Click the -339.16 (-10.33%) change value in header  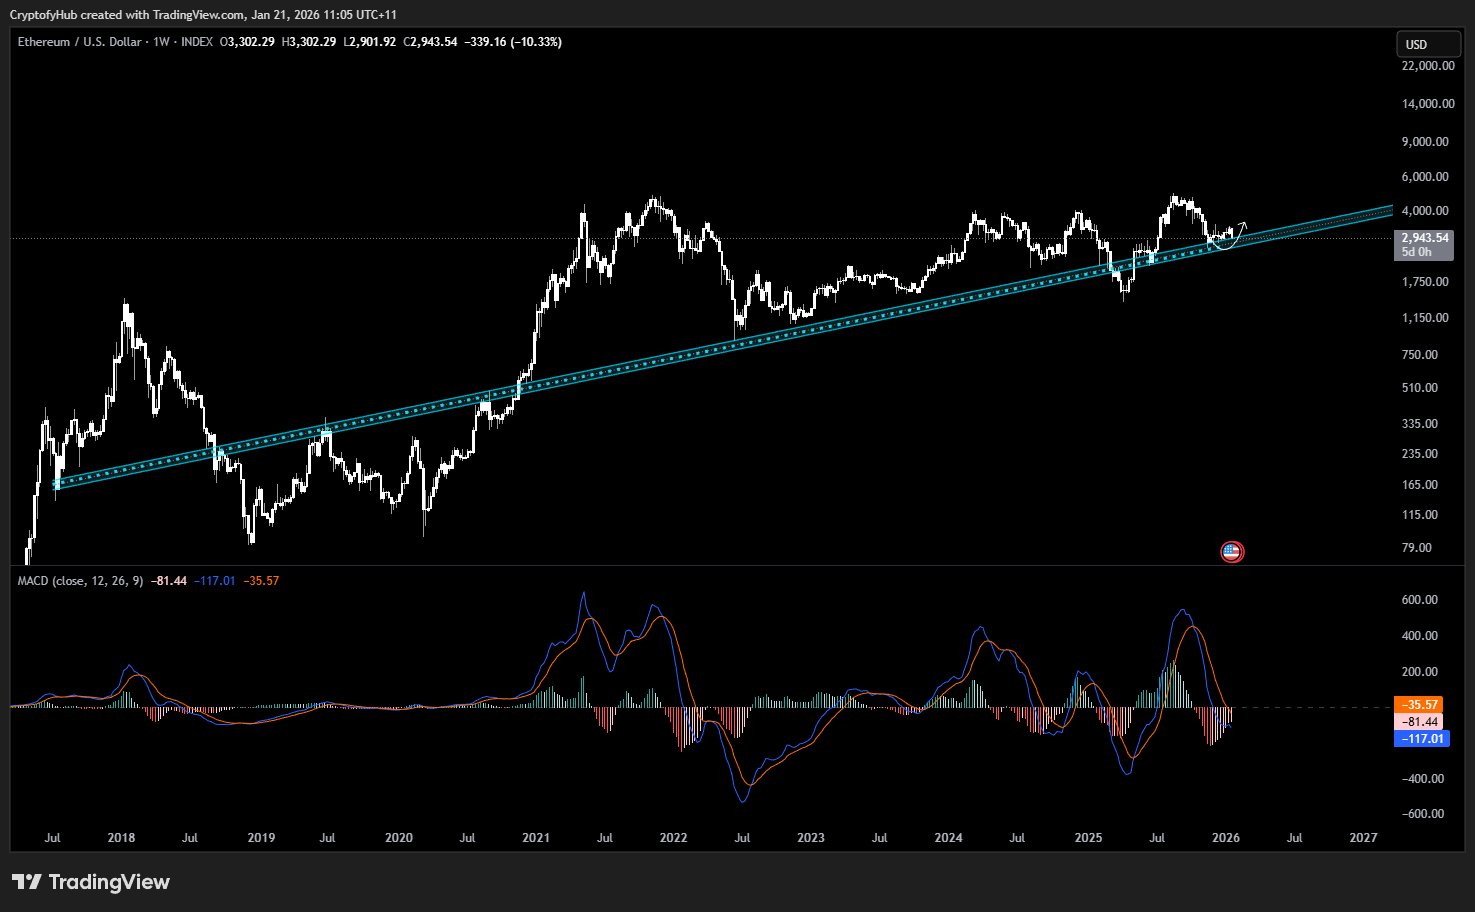click(x=513, y=42)
